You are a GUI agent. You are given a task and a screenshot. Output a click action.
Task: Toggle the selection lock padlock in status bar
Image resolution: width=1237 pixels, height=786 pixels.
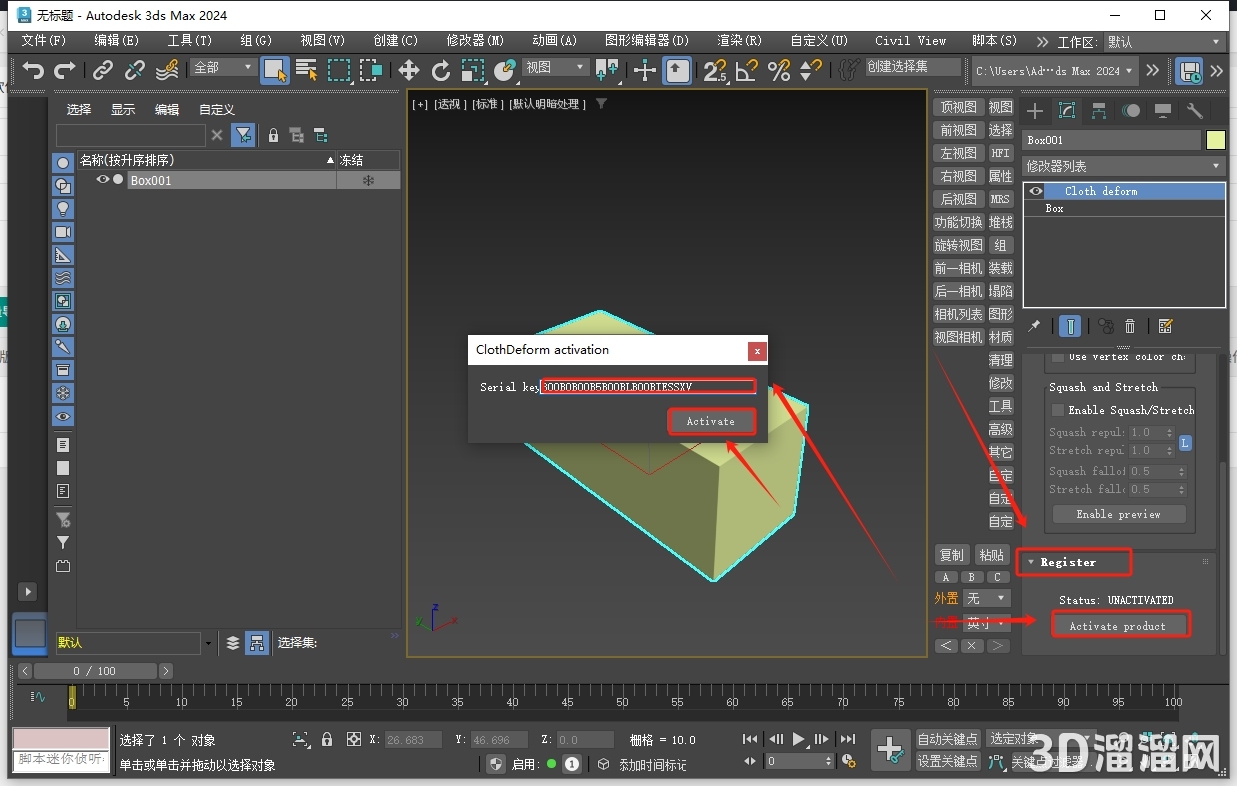pos(327,740)
